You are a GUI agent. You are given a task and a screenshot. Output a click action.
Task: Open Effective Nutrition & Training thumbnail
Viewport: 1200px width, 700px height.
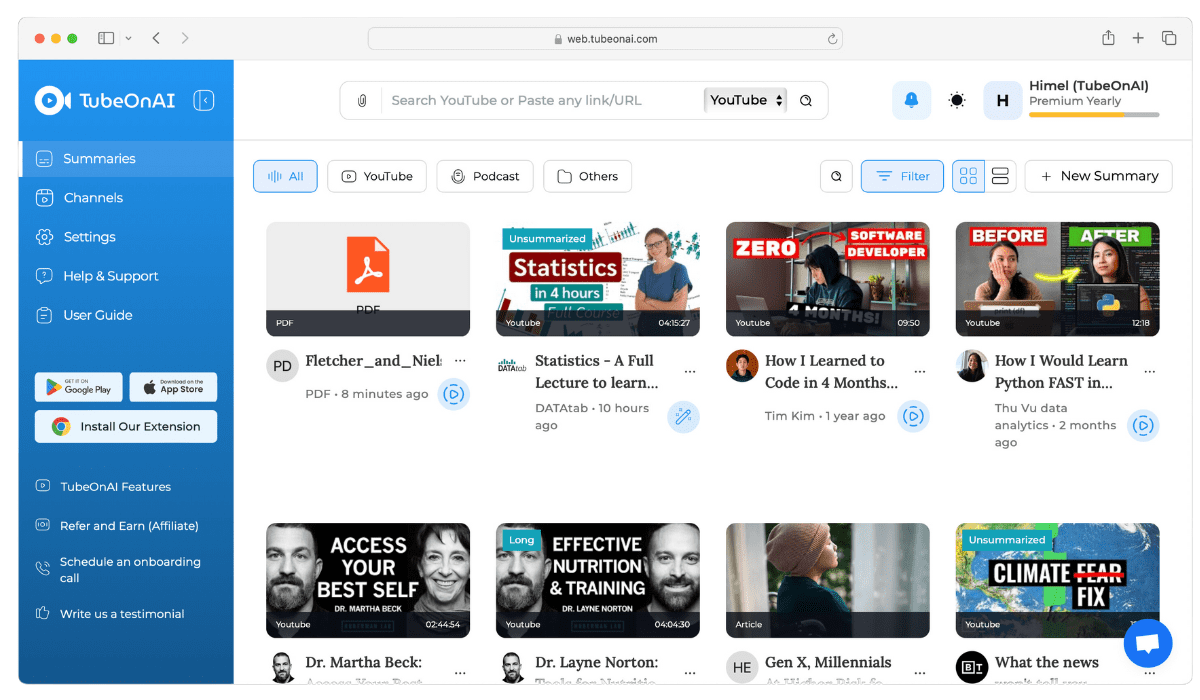point(598,580)
